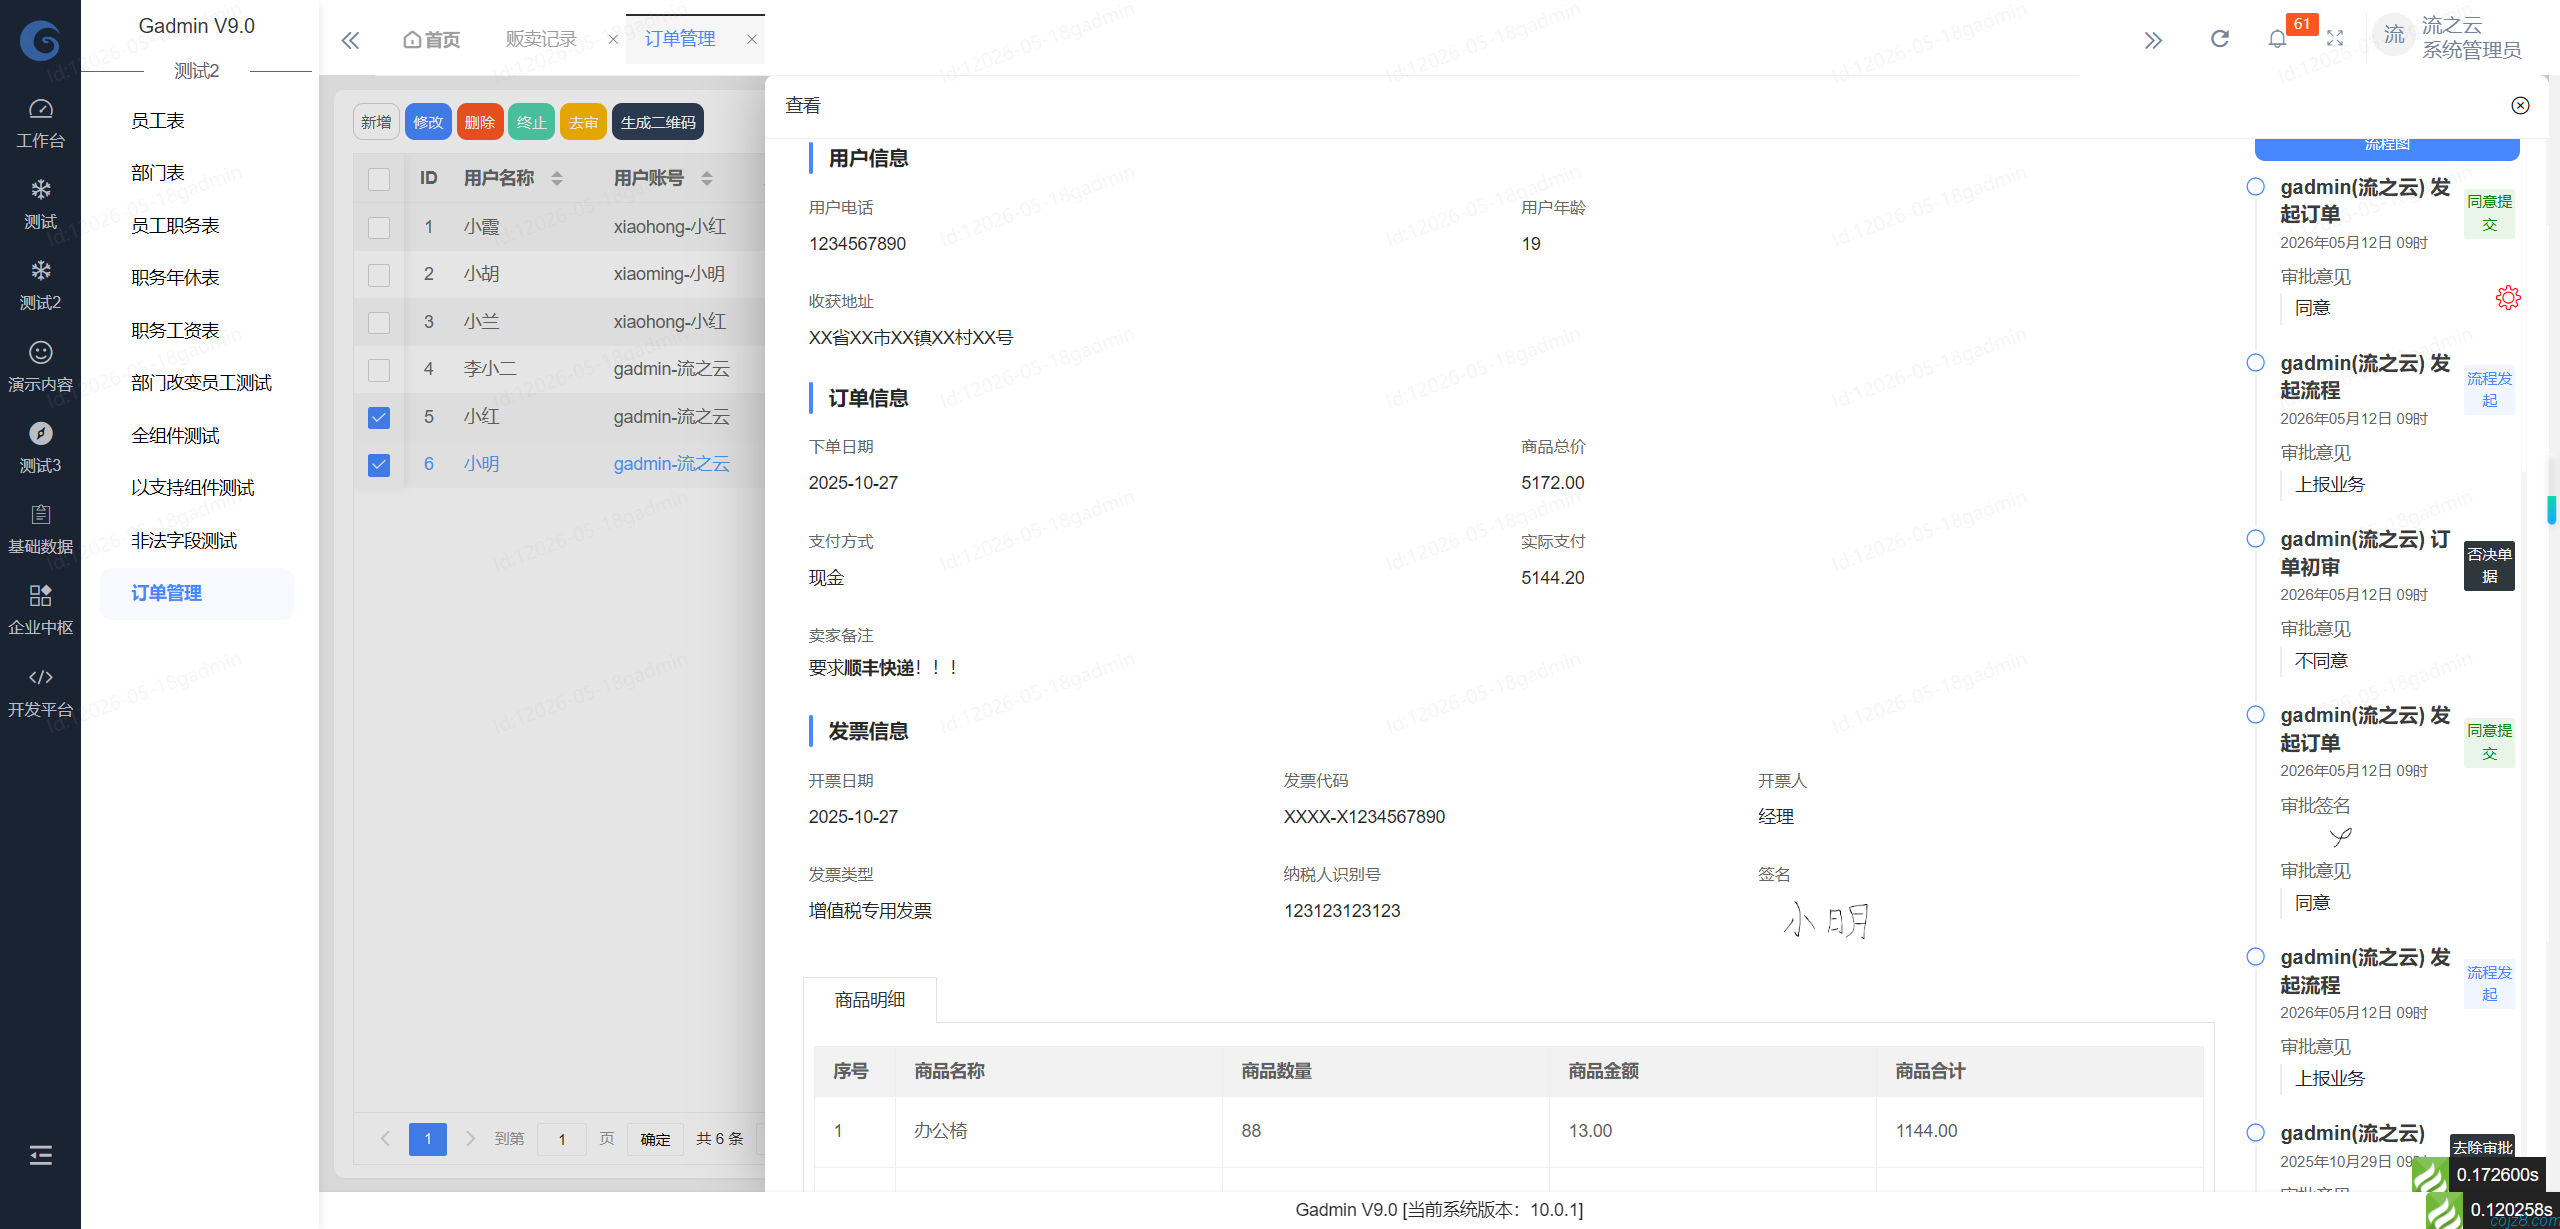Open 职务工资表 menu item
The width and height of the screenshot is (2560, 1229).
coord(175,331)
